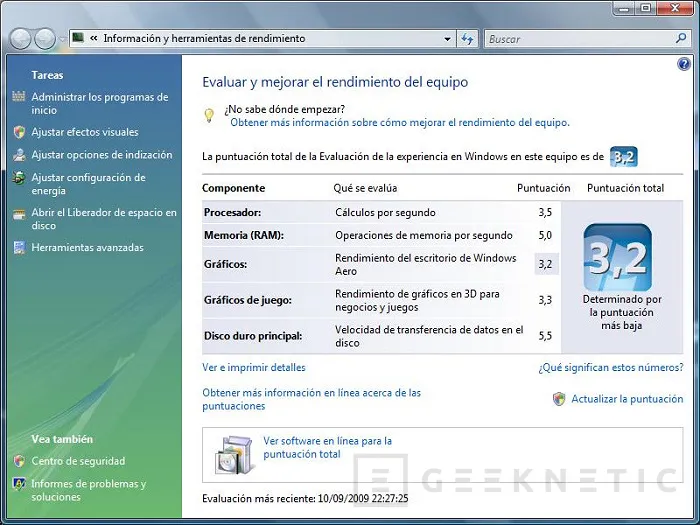Close the window

675,8
